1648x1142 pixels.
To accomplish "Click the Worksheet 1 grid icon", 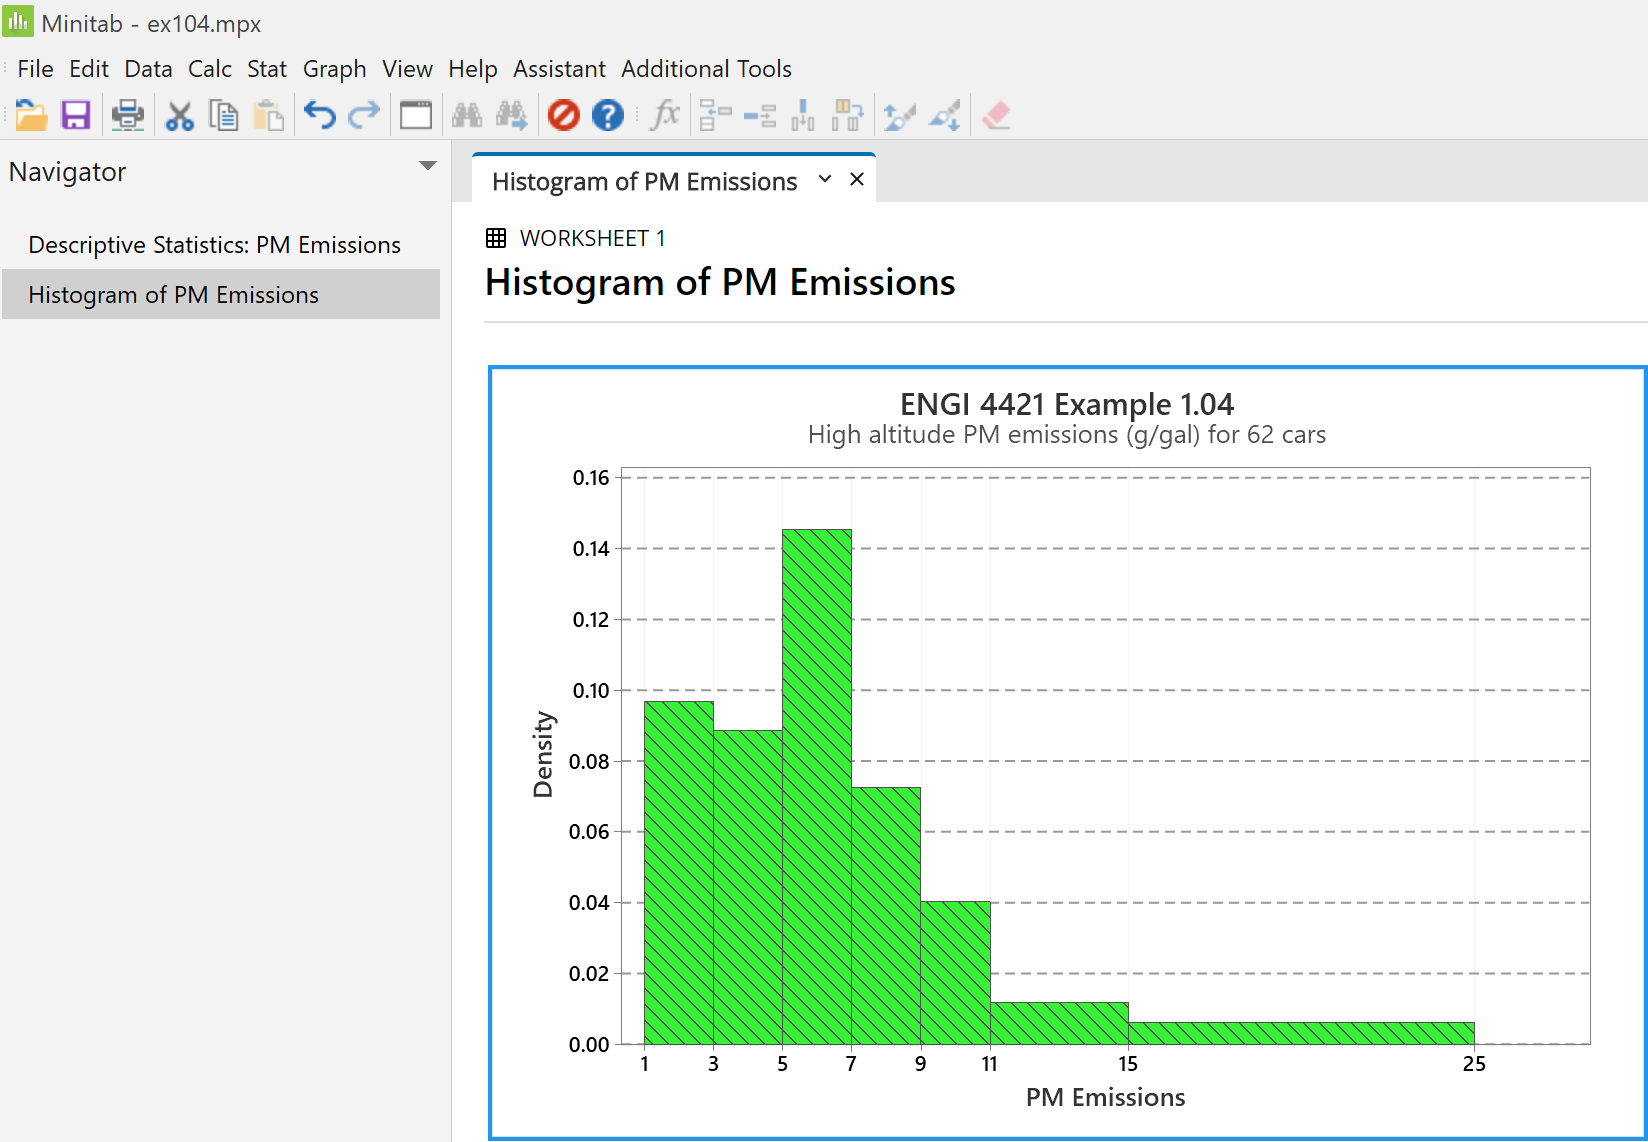I will (x=496, y=238).
